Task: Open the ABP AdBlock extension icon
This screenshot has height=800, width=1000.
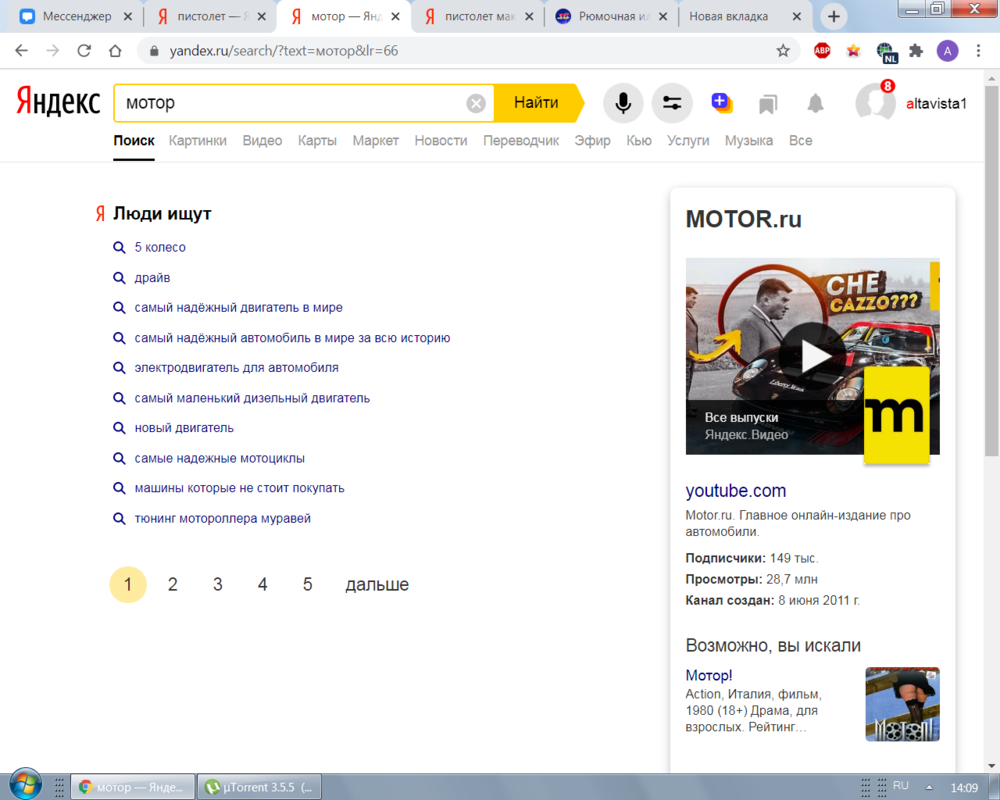Action: (x=822, y=50)
